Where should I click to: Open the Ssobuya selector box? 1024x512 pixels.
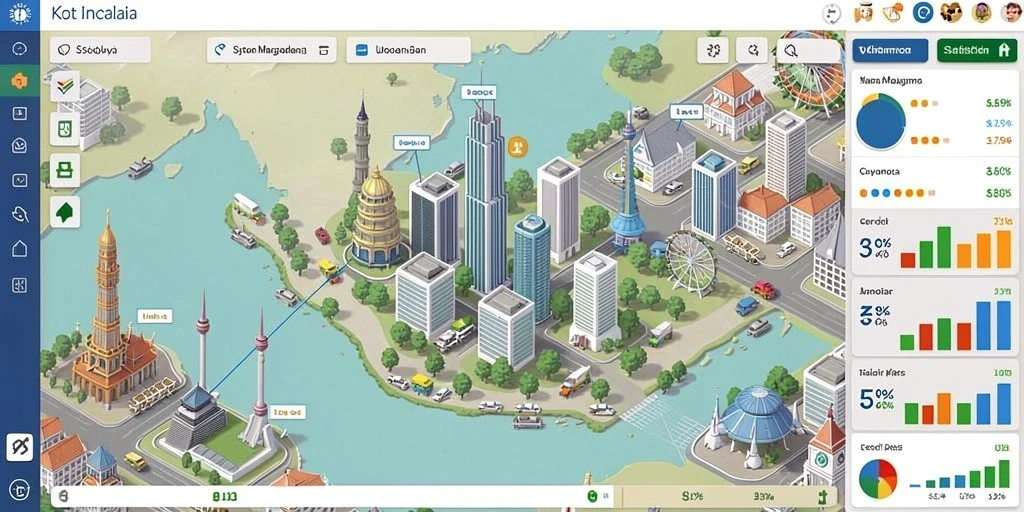tap(100, 50)
